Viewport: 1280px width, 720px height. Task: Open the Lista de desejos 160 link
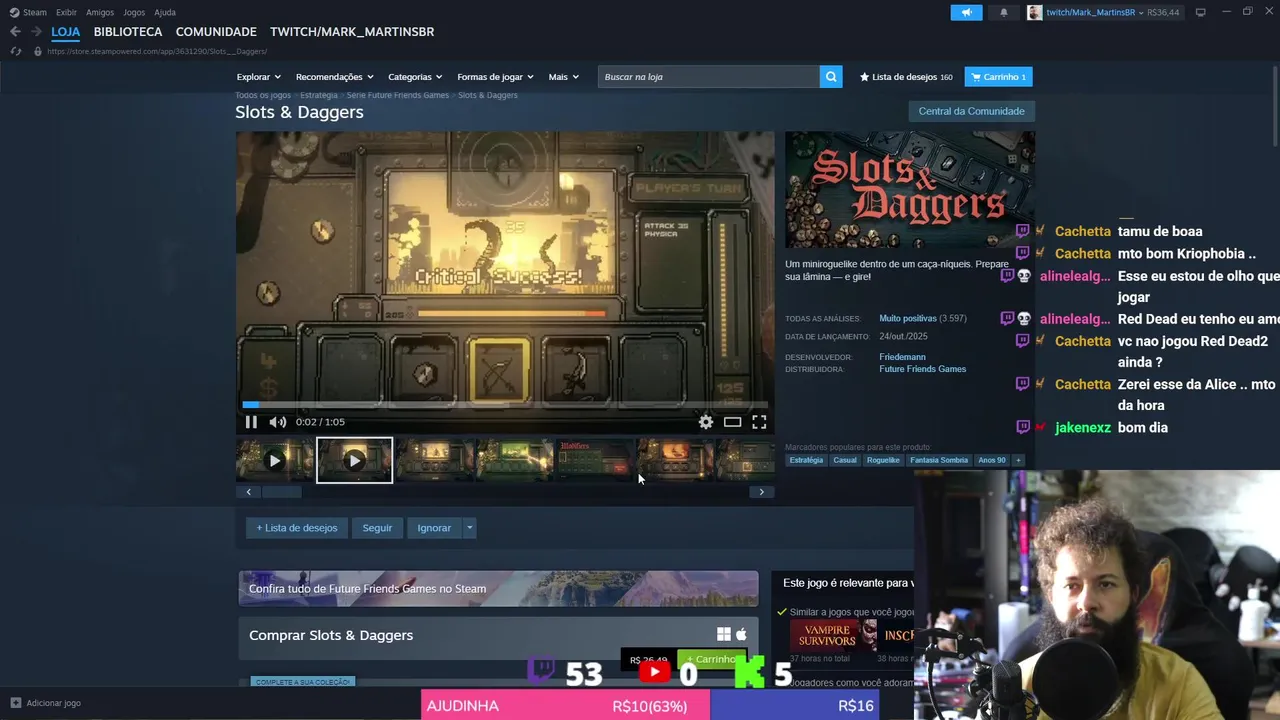(906, 77)
